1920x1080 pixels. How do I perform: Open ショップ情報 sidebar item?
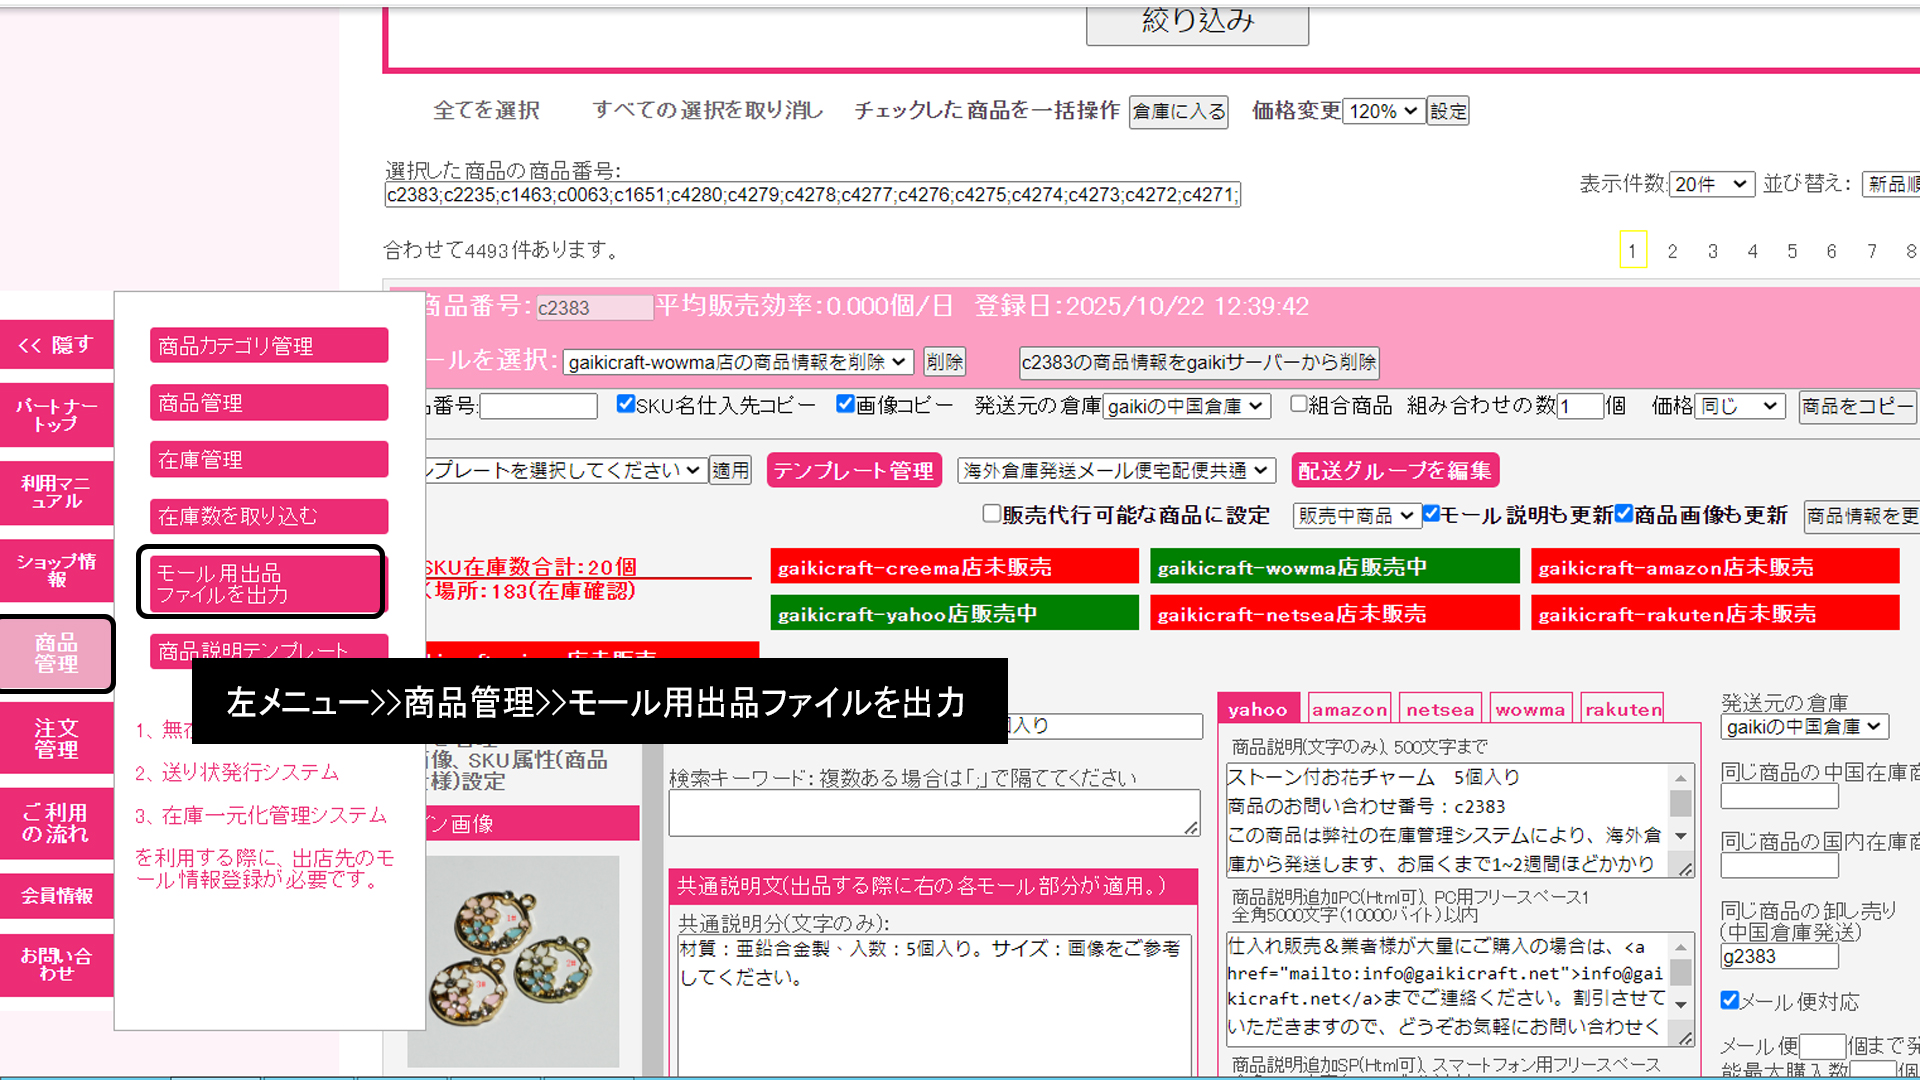56,570
